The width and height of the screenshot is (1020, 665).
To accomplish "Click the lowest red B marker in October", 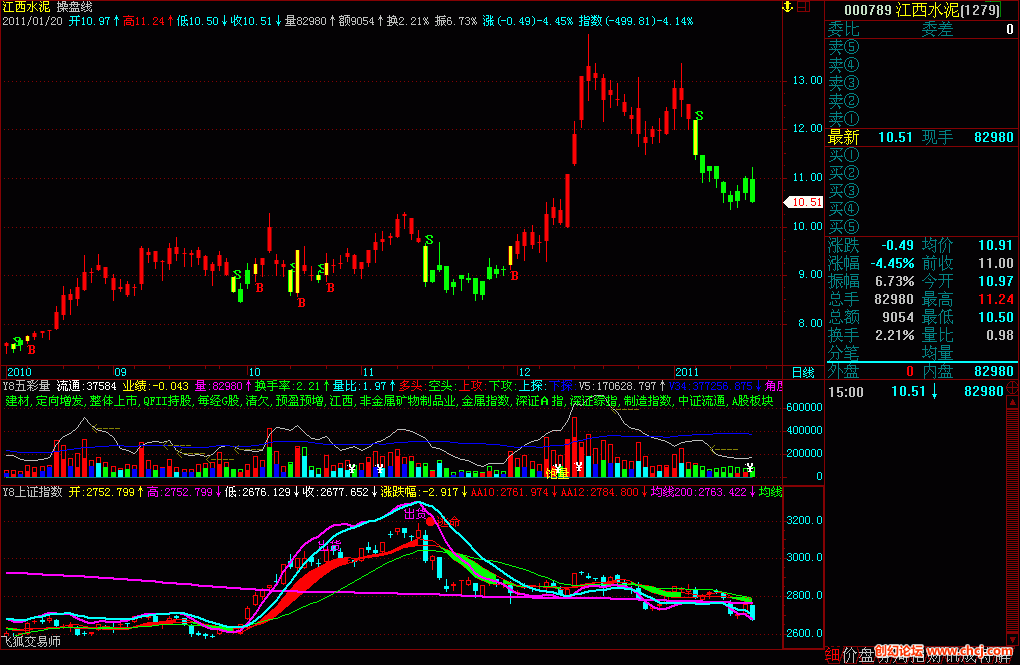I will (301, 303).
